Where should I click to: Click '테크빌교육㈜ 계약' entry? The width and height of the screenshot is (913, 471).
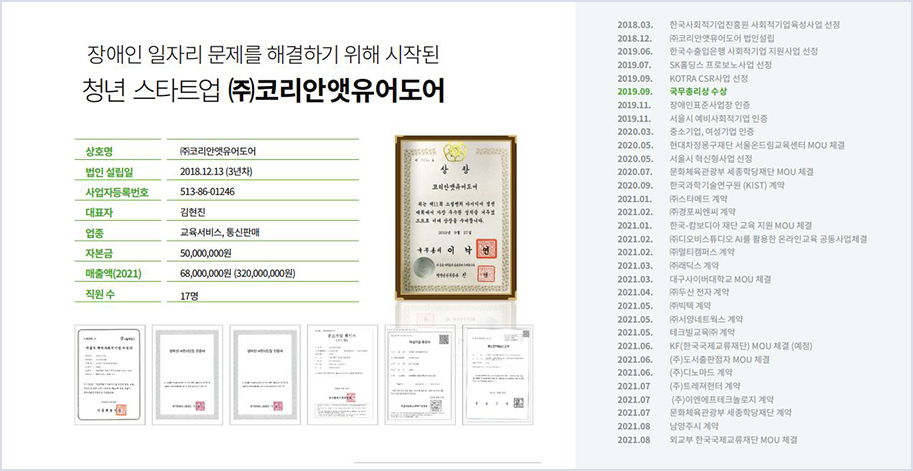(x=702, y=332)
